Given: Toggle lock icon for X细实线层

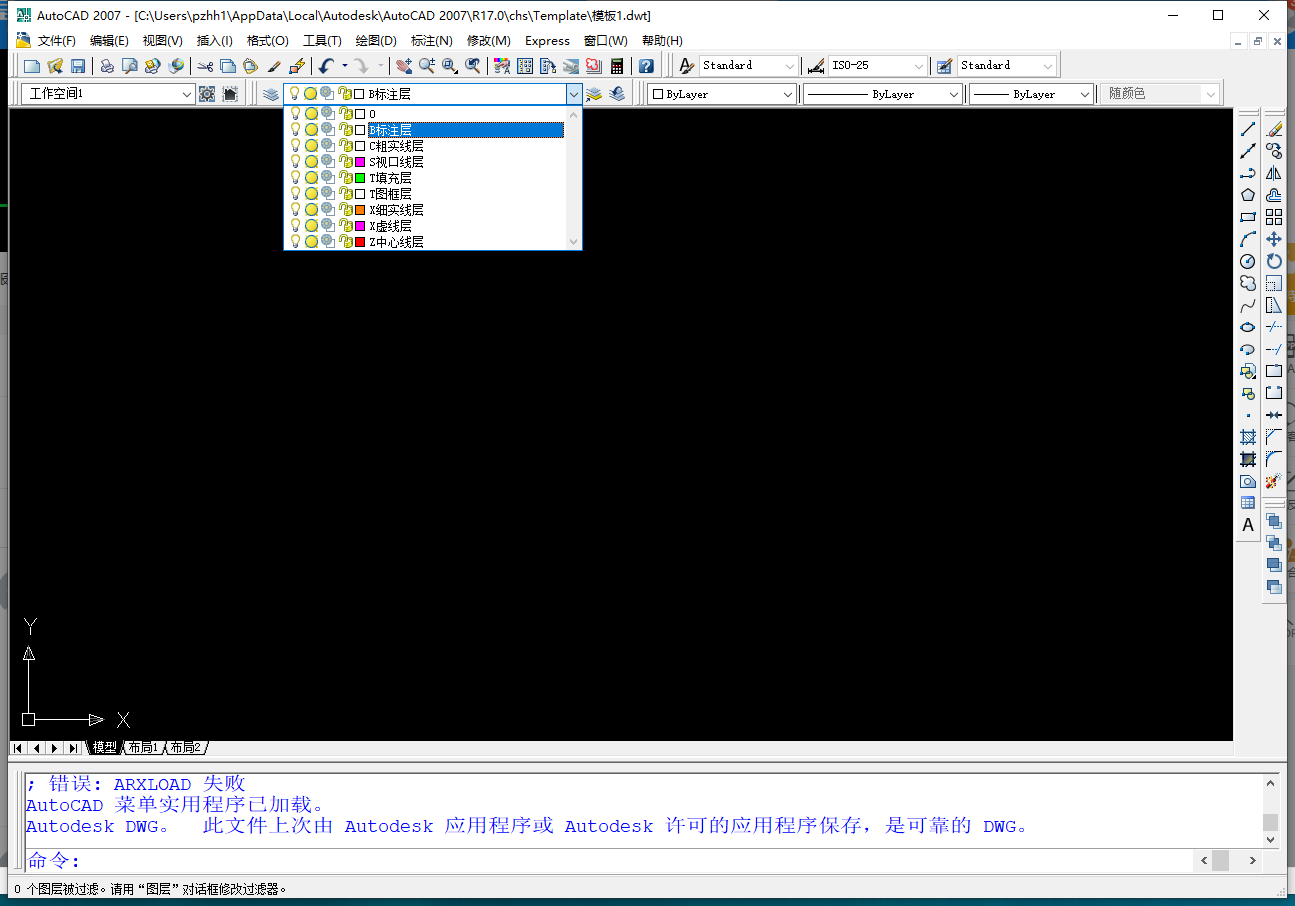Looking at the screenshot, I should [345, 210].
